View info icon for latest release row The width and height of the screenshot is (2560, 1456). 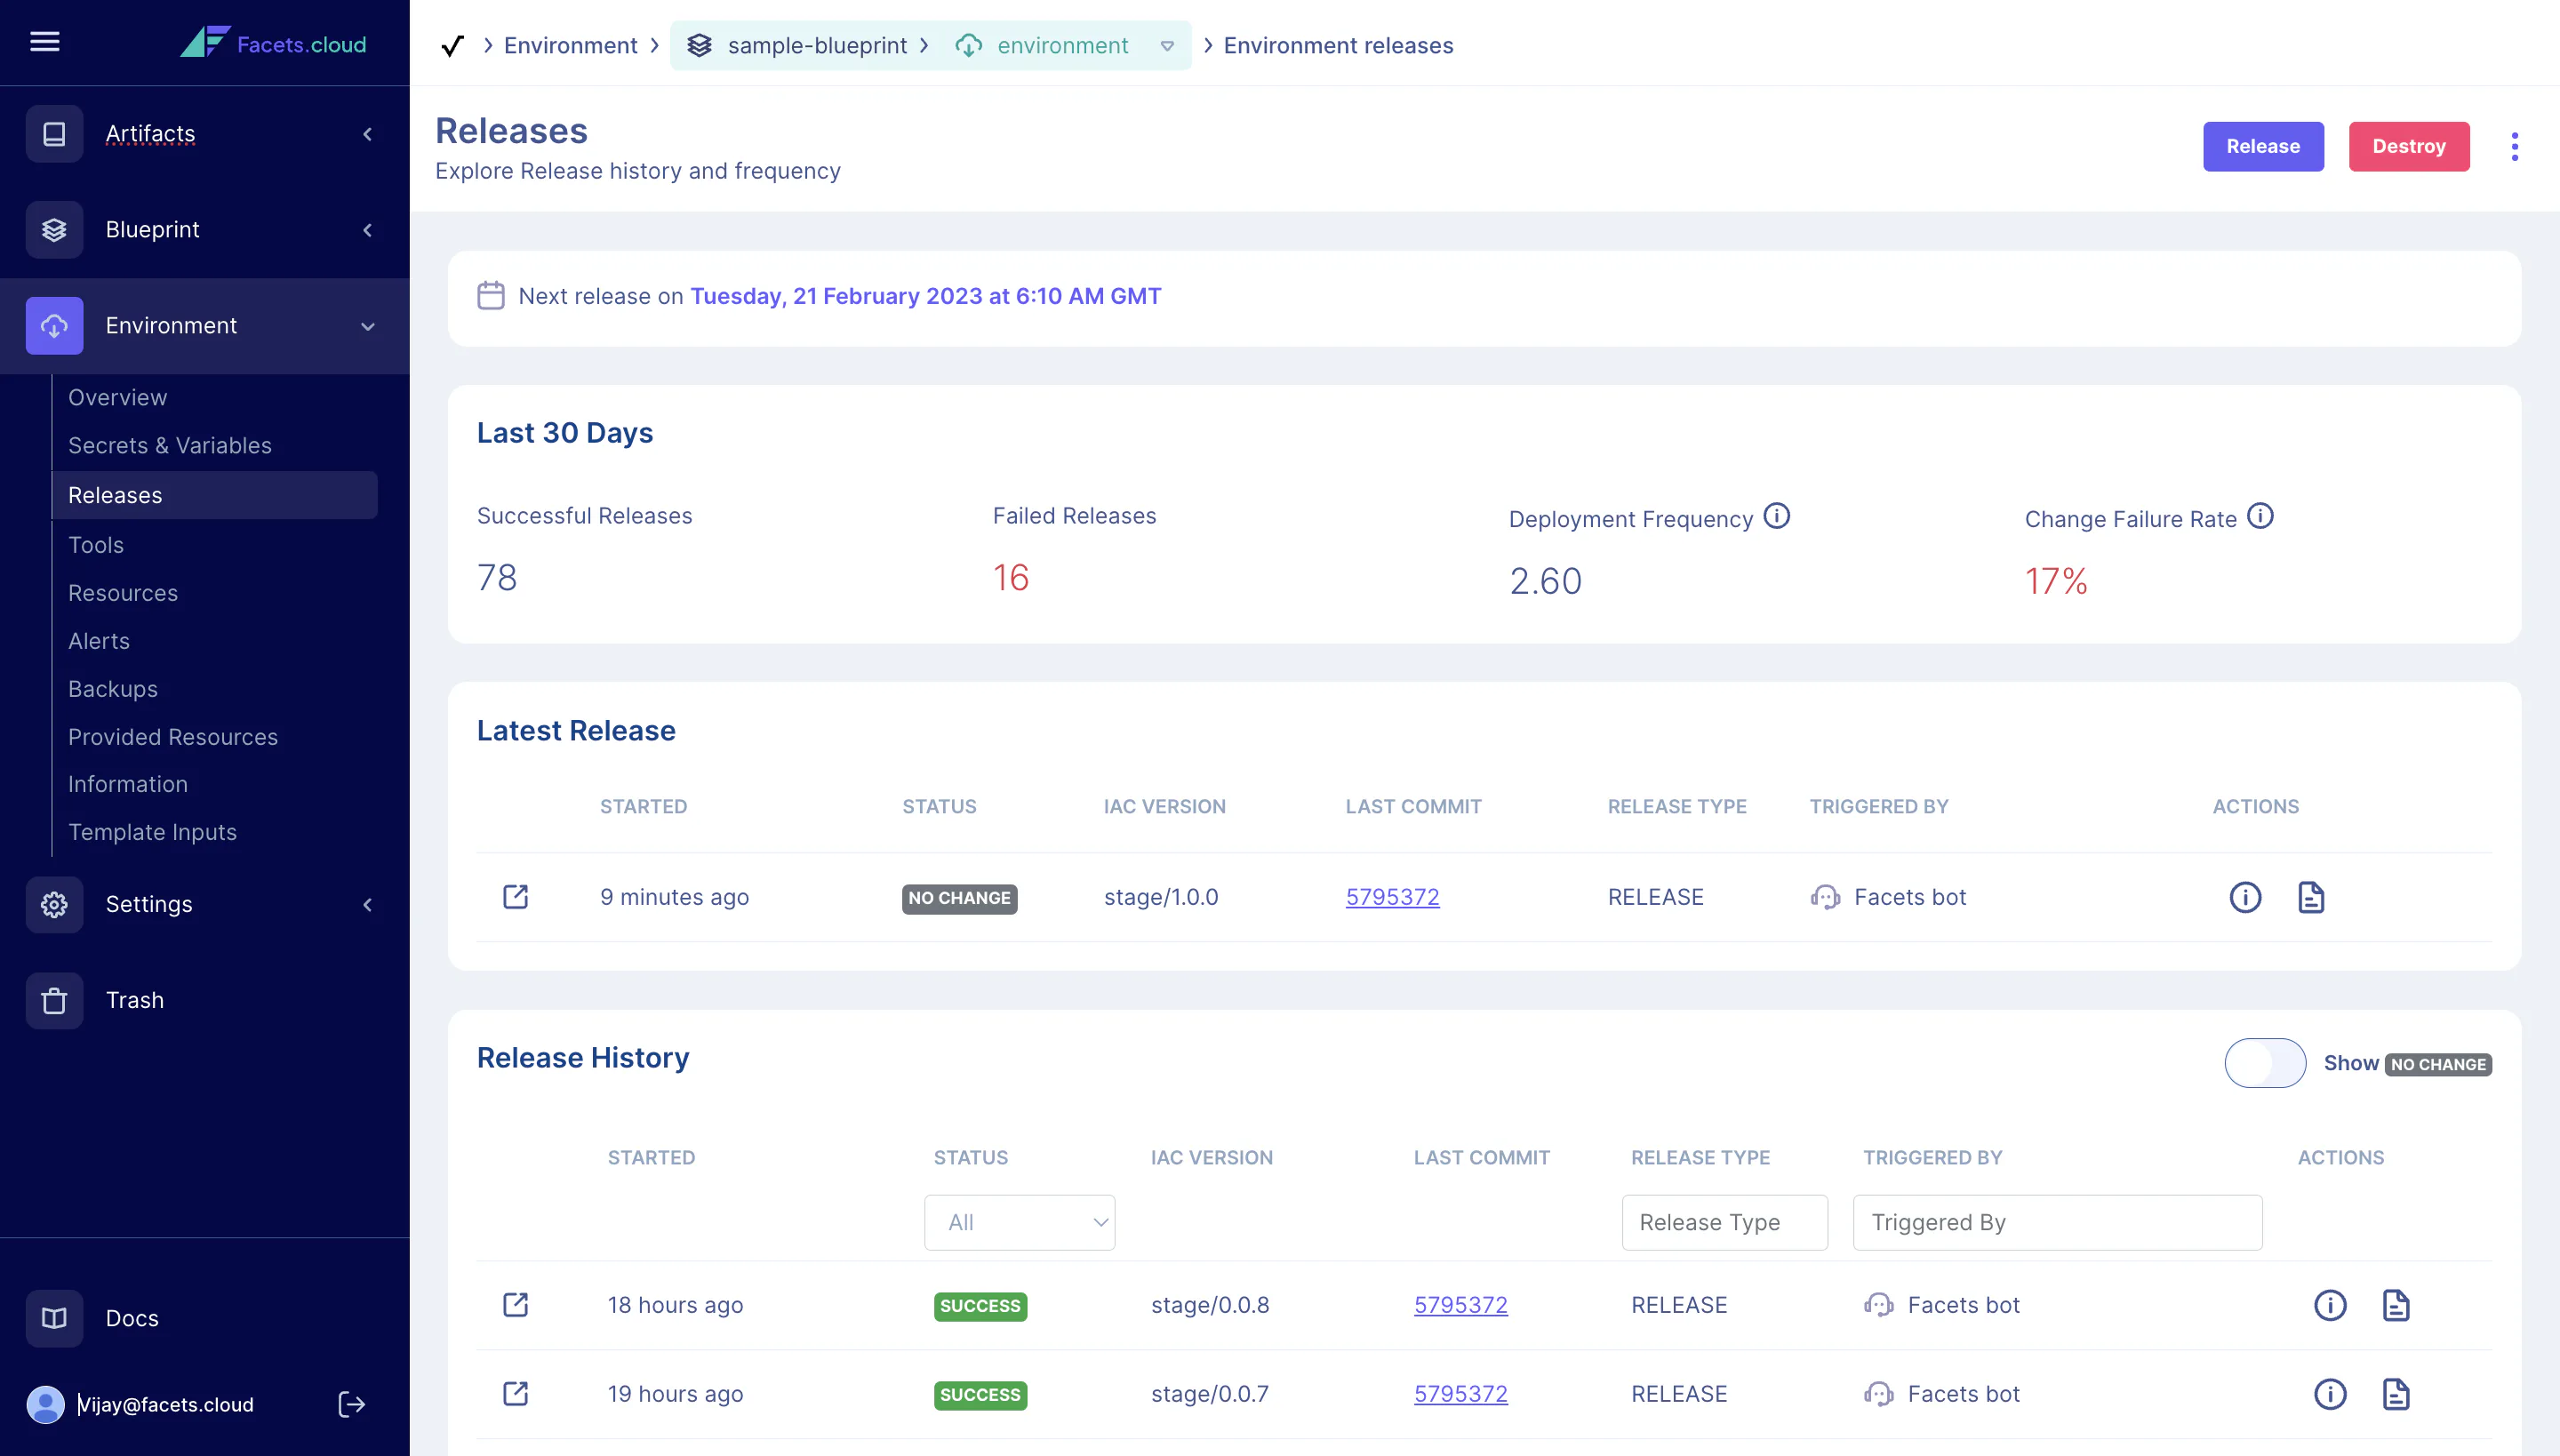pos(2245,897)
